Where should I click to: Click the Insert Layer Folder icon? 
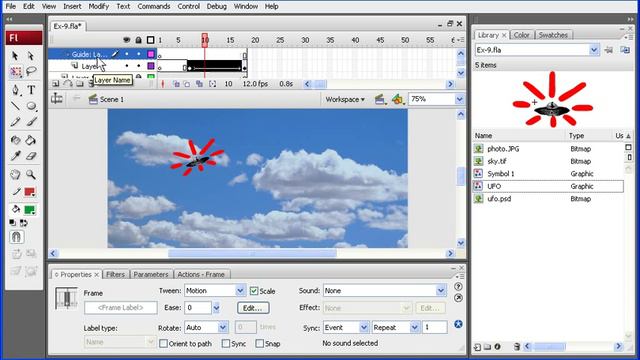click(x=80, y=84)
